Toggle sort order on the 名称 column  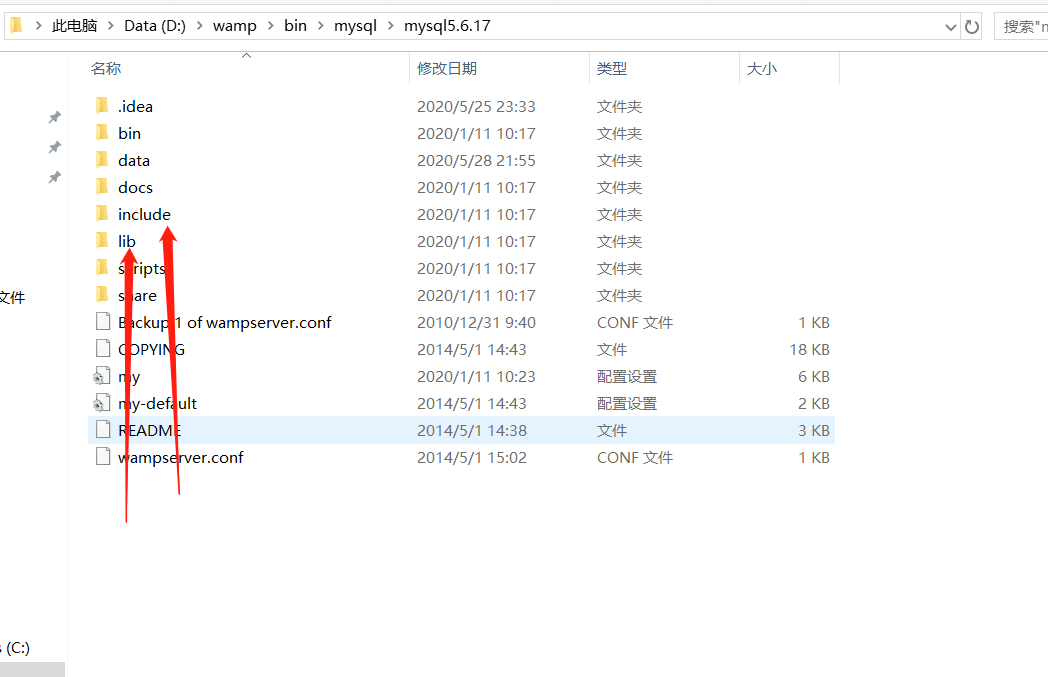[x=106, y=69]
